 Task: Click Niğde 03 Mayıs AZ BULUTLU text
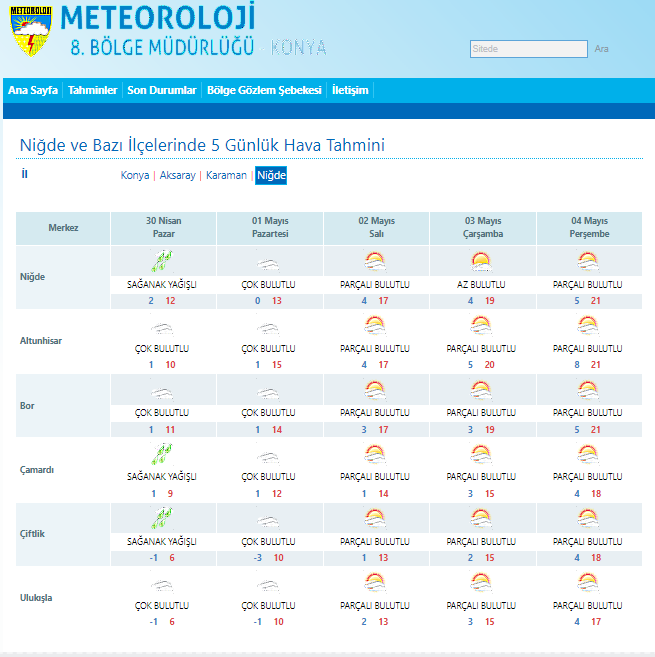pos(481,285)
